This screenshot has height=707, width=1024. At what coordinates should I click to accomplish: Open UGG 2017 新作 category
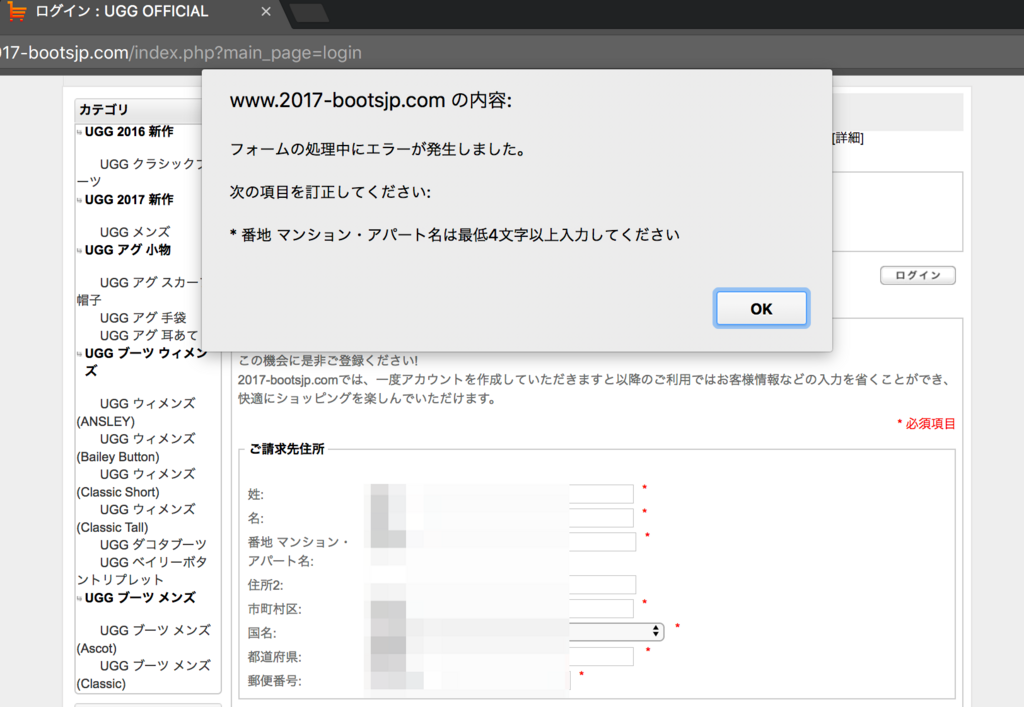[x=129, y=199]
